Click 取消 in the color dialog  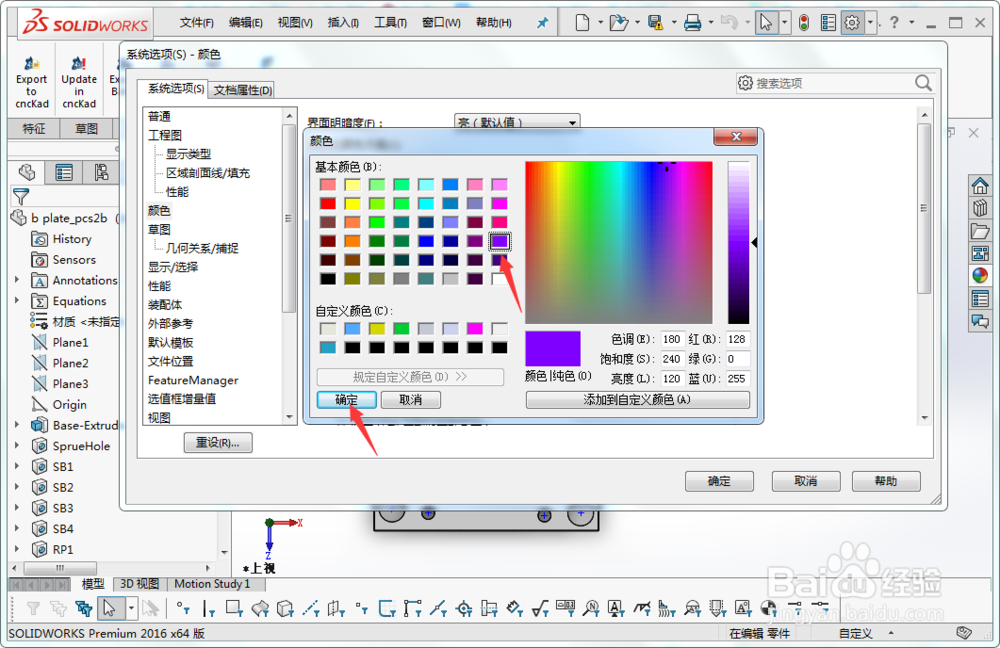pyautogui.click(x=410, y=400)
